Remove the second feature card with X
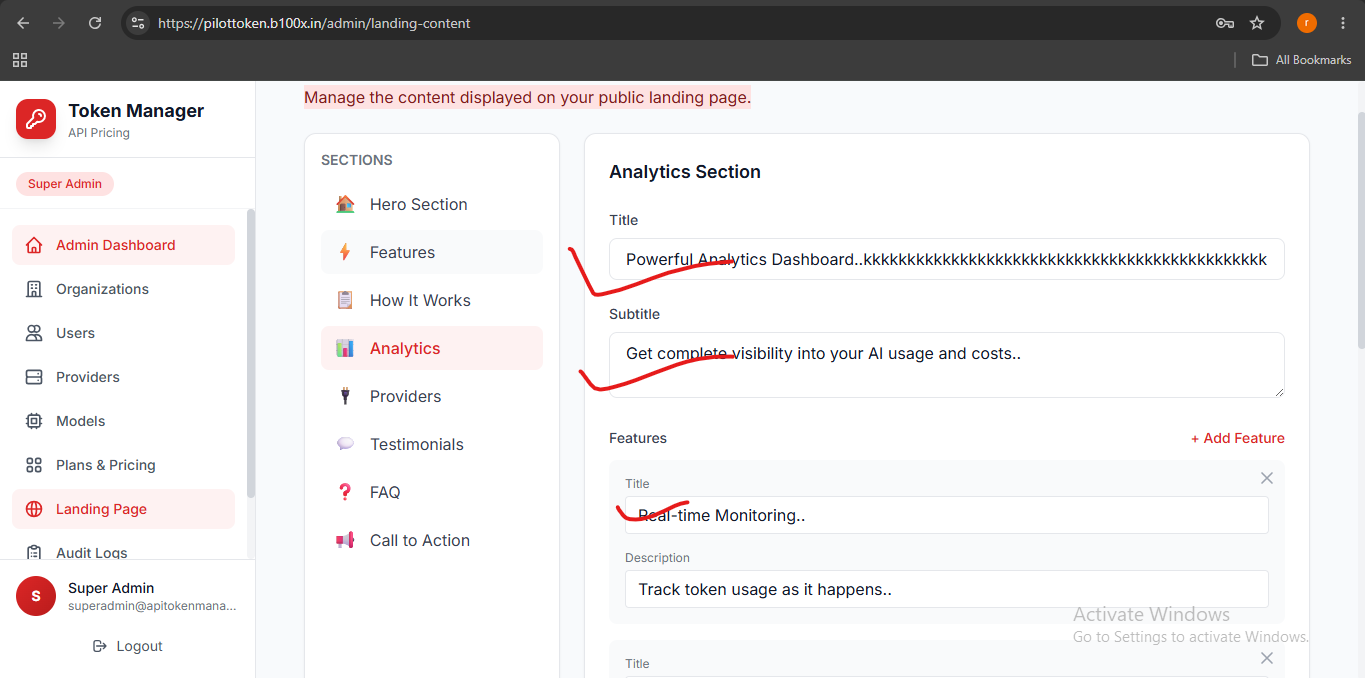 click(x=1267, y=658)
